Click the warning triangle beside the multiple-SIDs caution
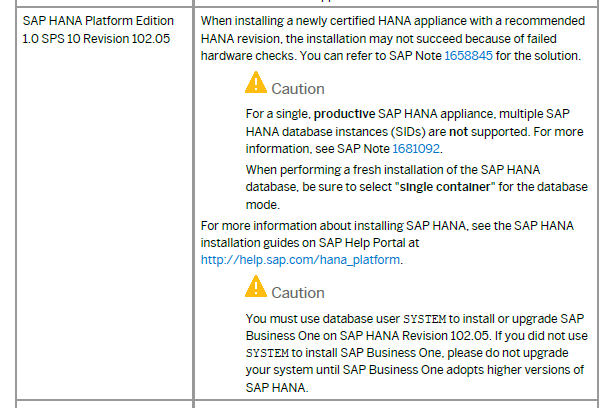The image size is (605, 408). coord(256,82)
